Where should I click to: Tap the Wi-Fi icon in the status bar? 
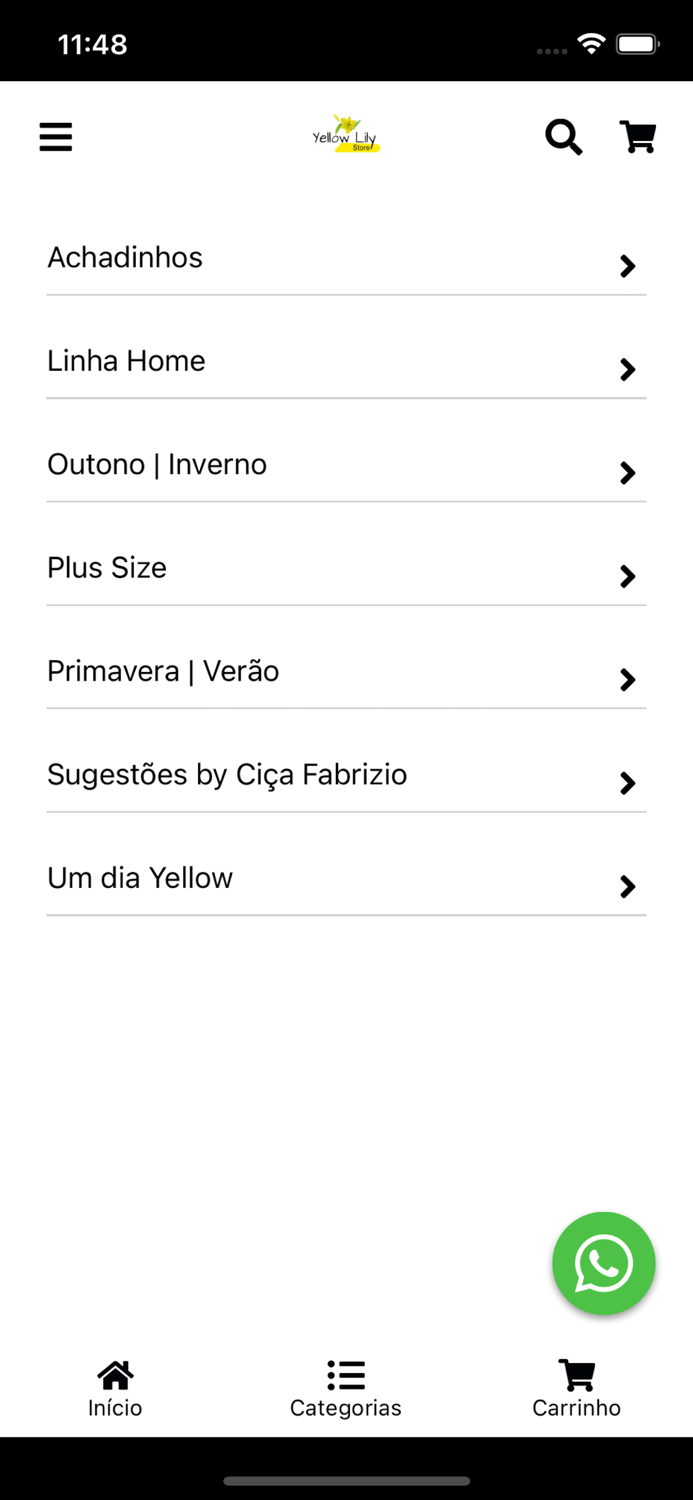[x=589, y=43]
